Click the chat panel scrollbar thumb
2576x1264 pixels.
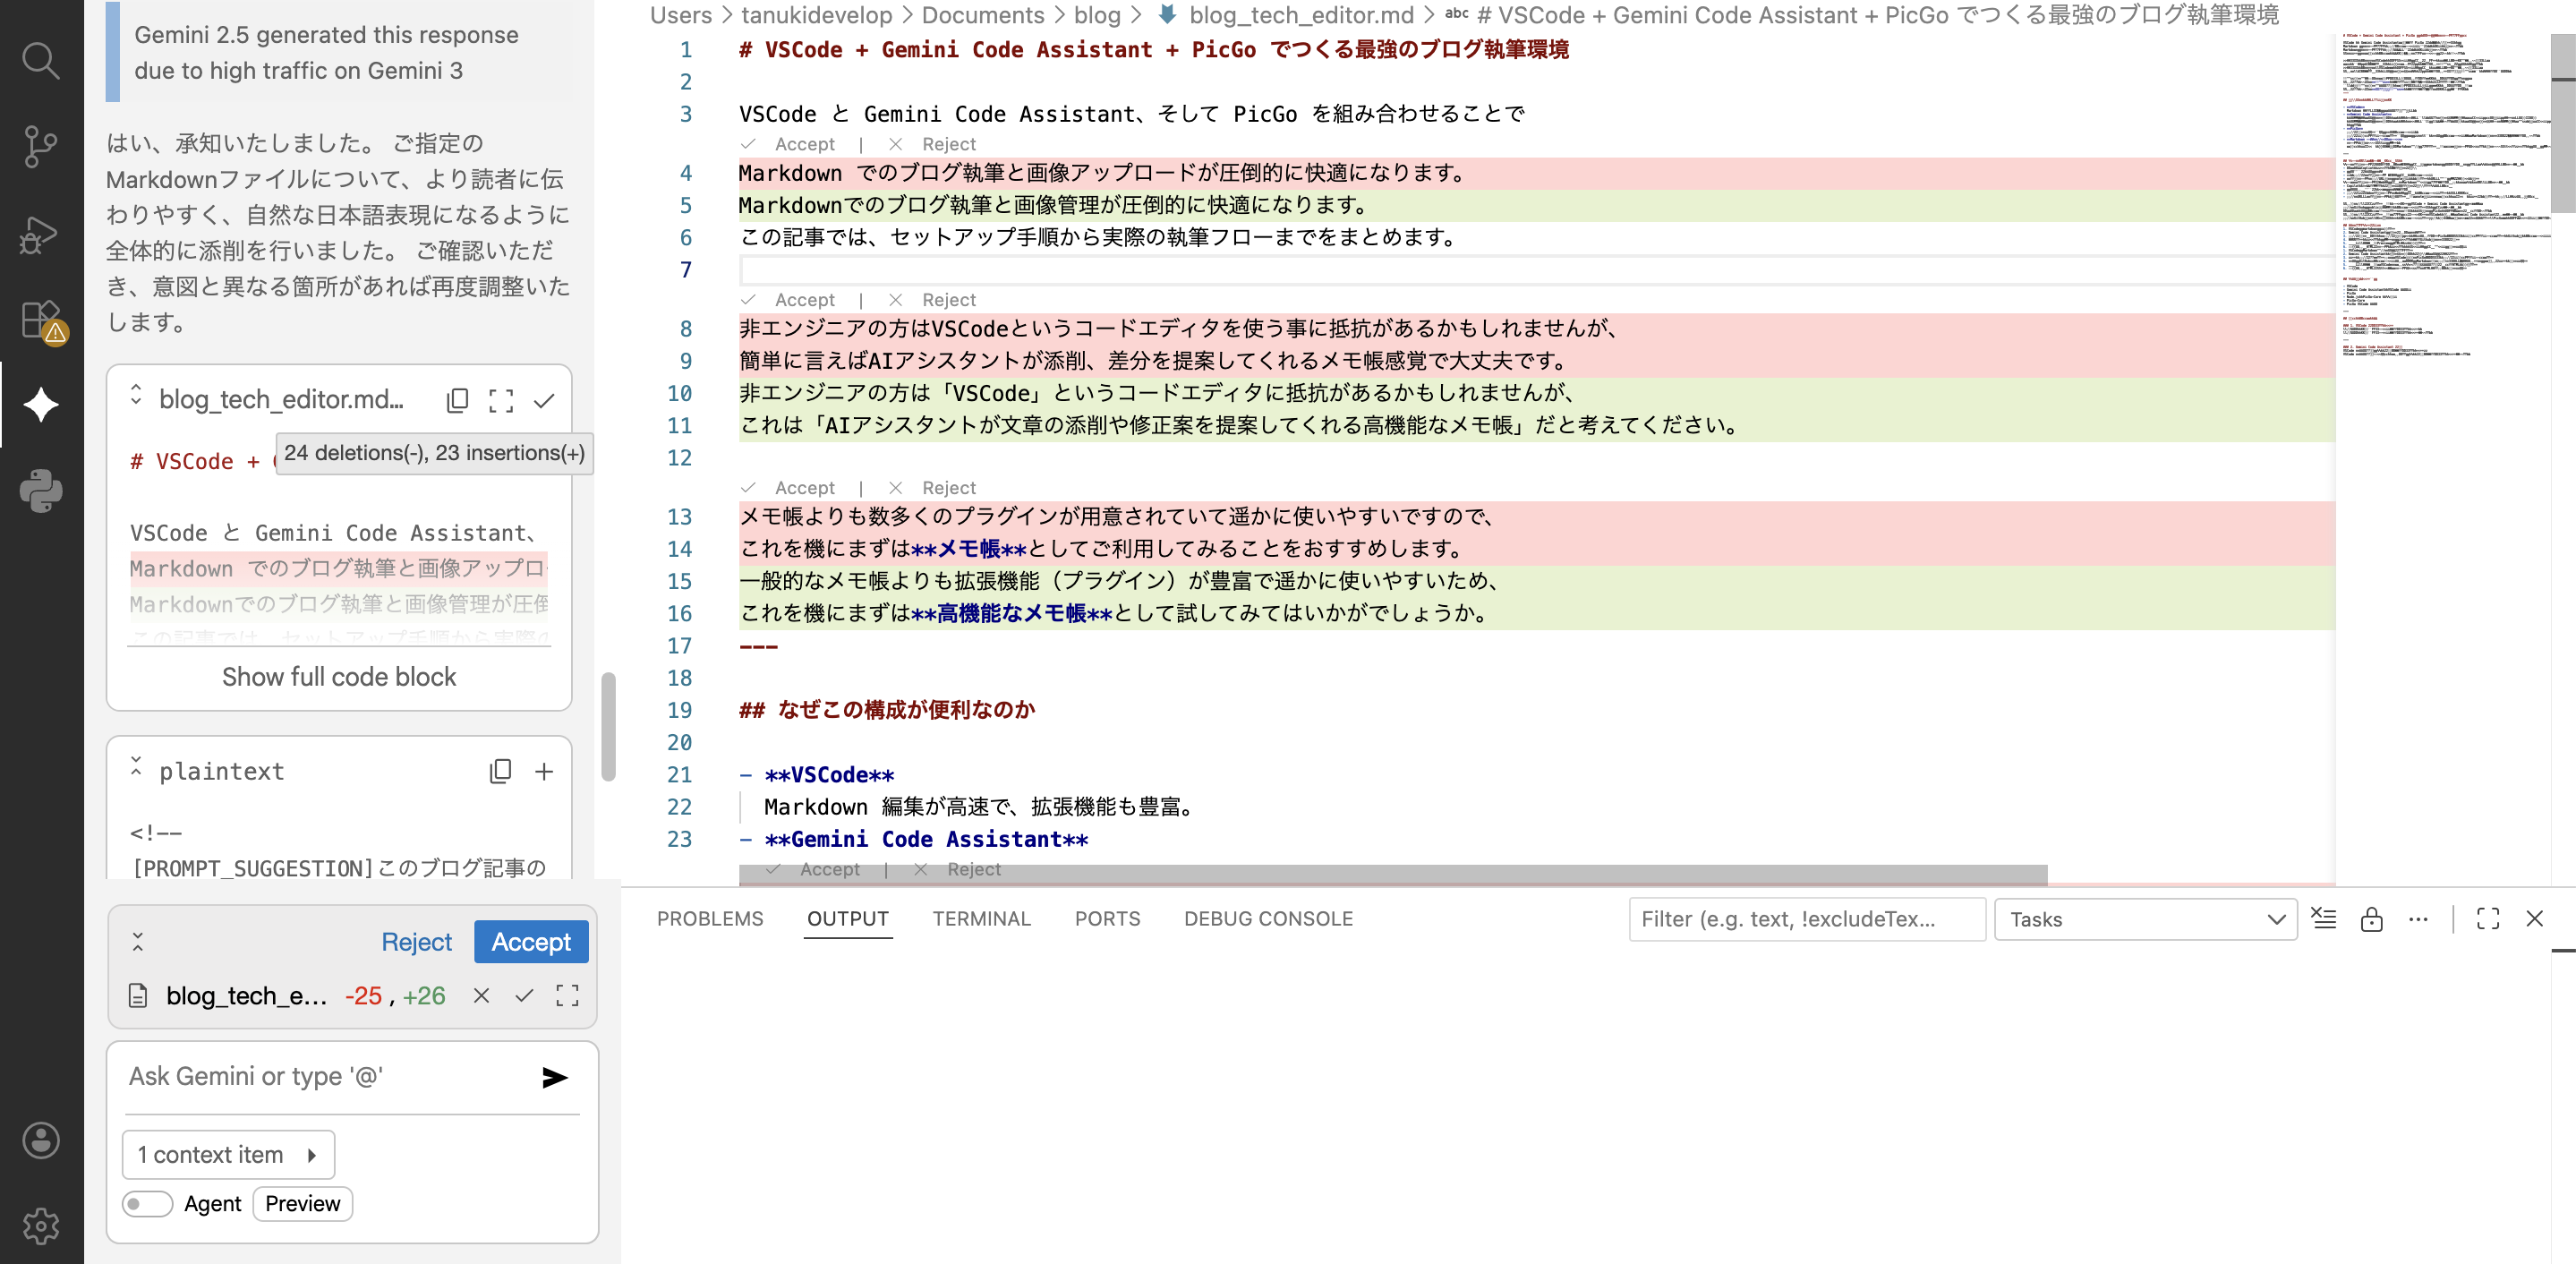(608, 727)
